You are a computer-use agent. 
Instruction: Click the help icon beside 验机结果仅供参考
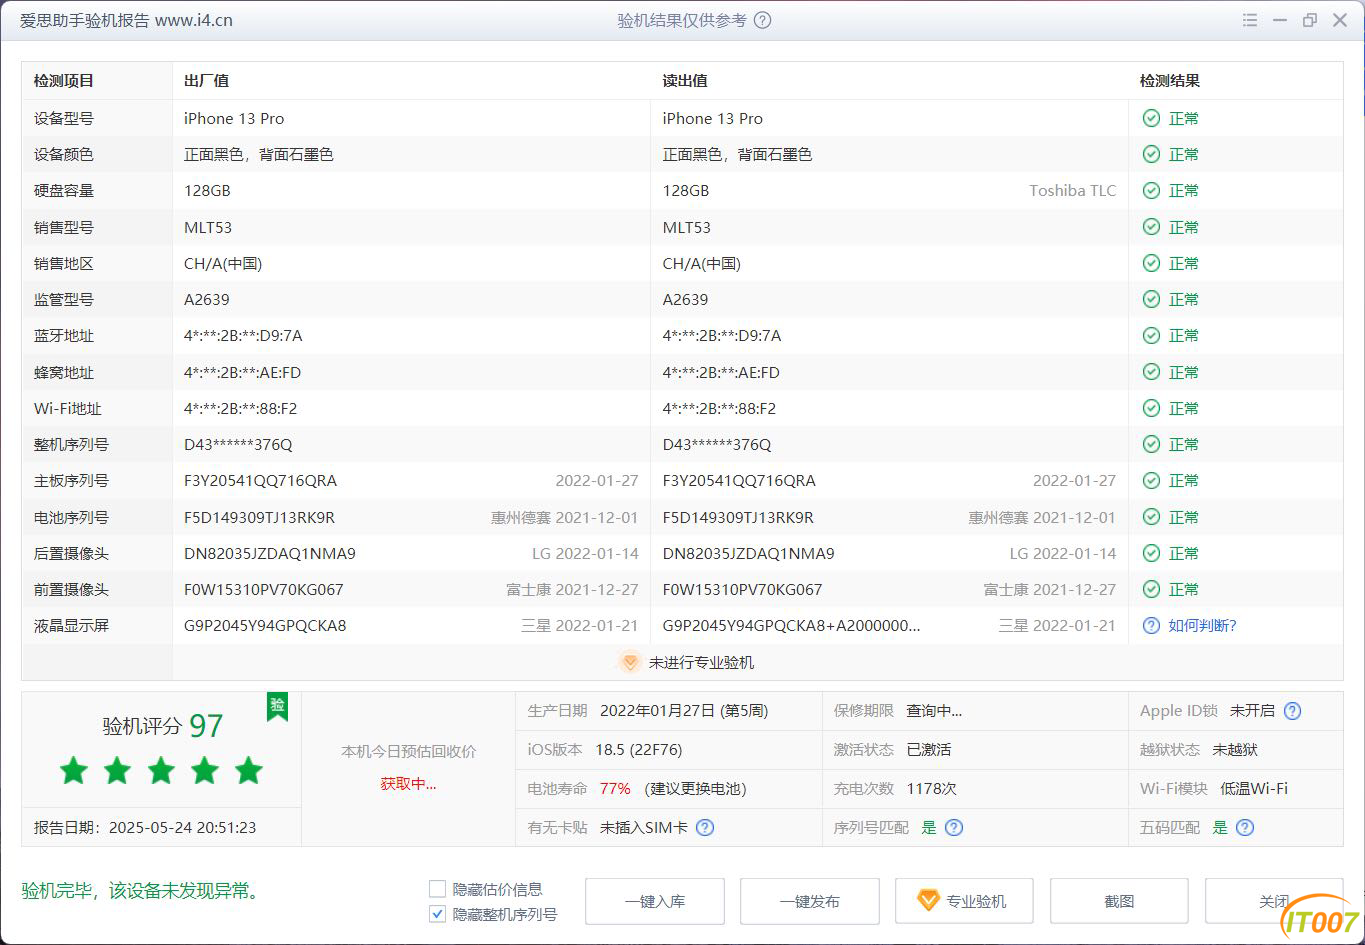tap(762, 20)
